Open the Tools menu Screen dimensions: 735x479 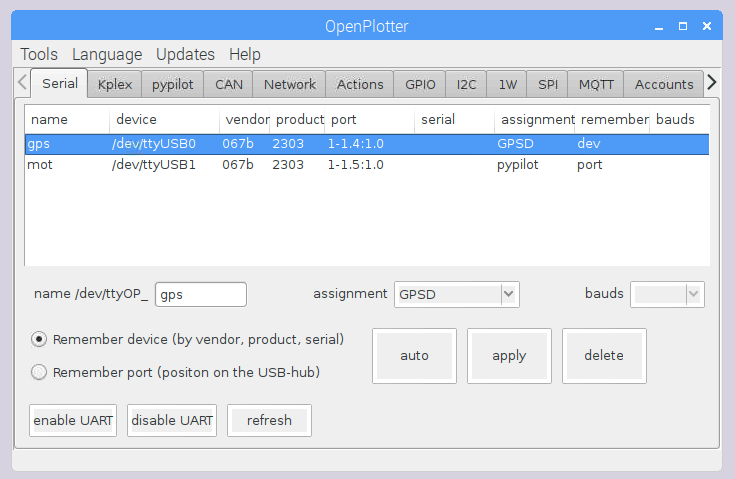[x=39, y=54]
